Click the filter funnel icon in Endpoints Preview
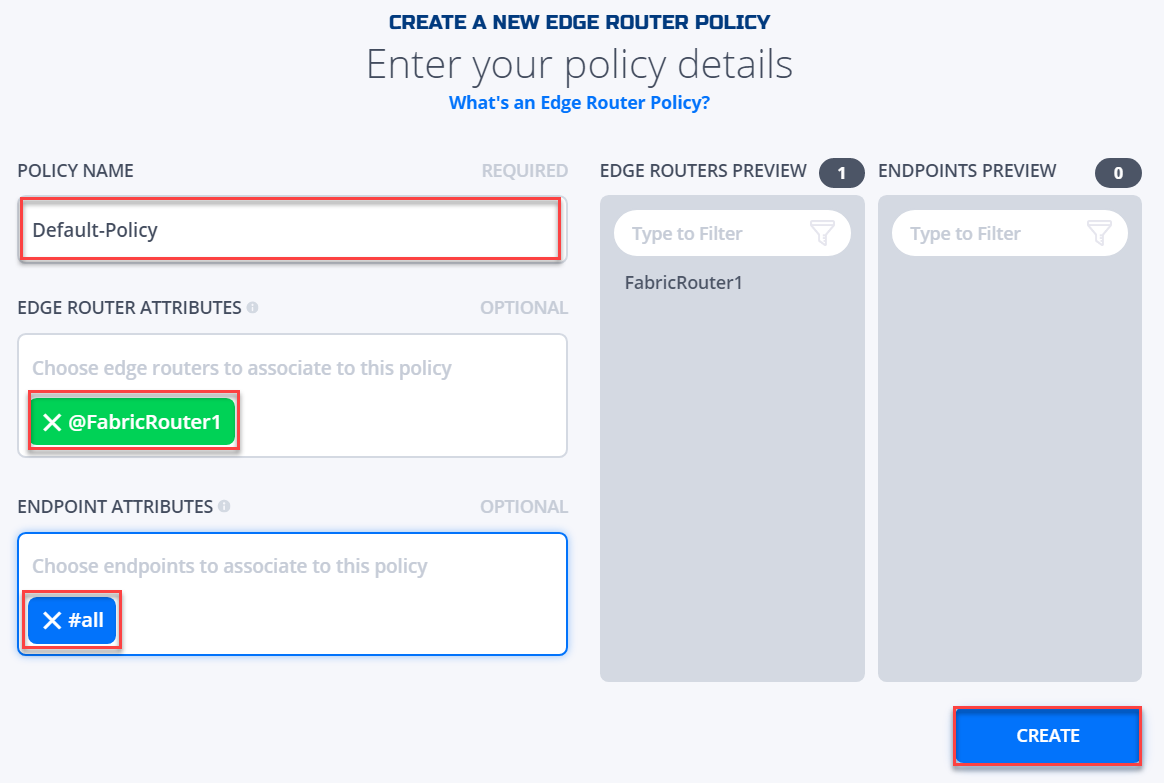This screenshot has height=783, width=1164. point(1099,233)
